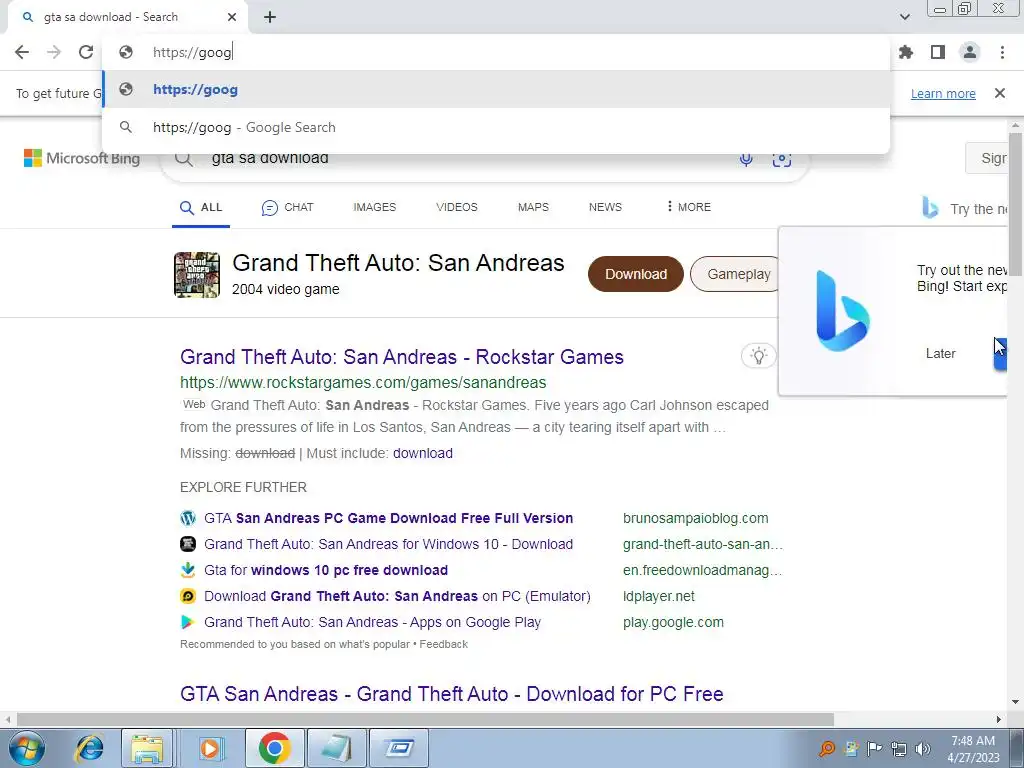Viewport: 1024px width, 768px height.
Task: Switch to the NEWS tab
Action: tap(605, 207)
